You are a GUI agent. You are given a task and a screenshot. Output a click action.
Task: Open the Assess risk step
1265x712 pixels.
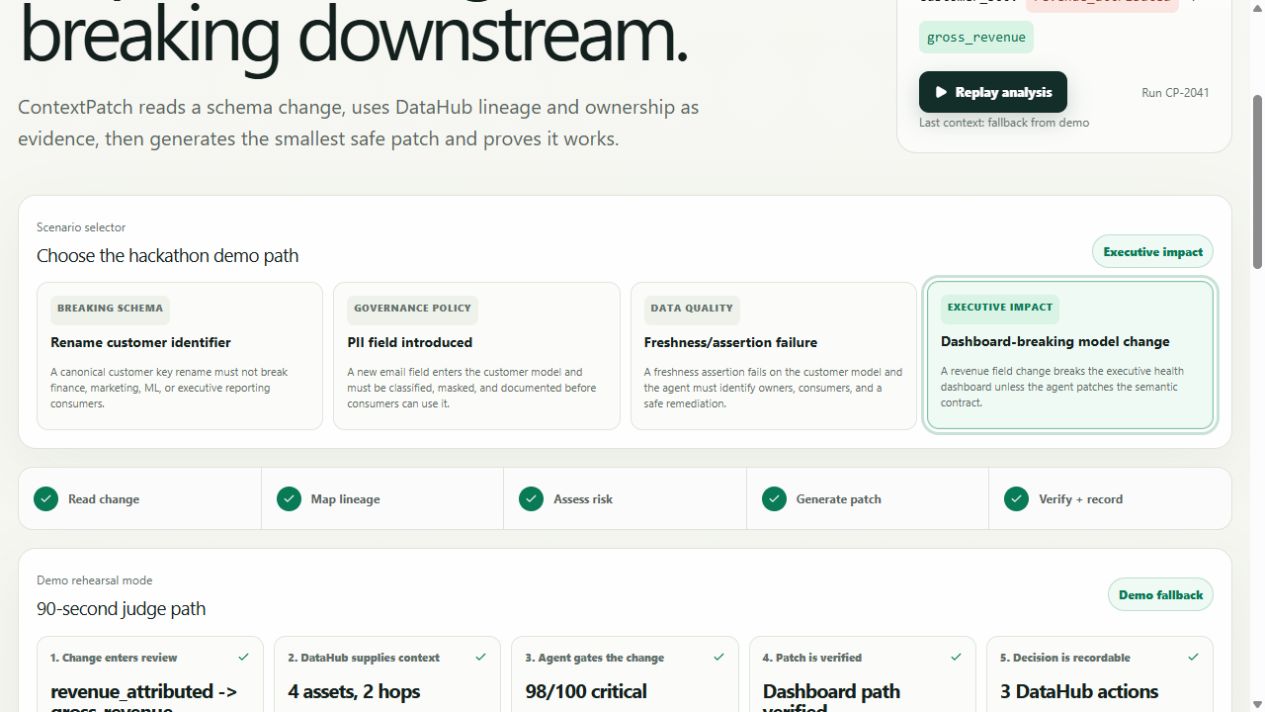tap(625, 499)
